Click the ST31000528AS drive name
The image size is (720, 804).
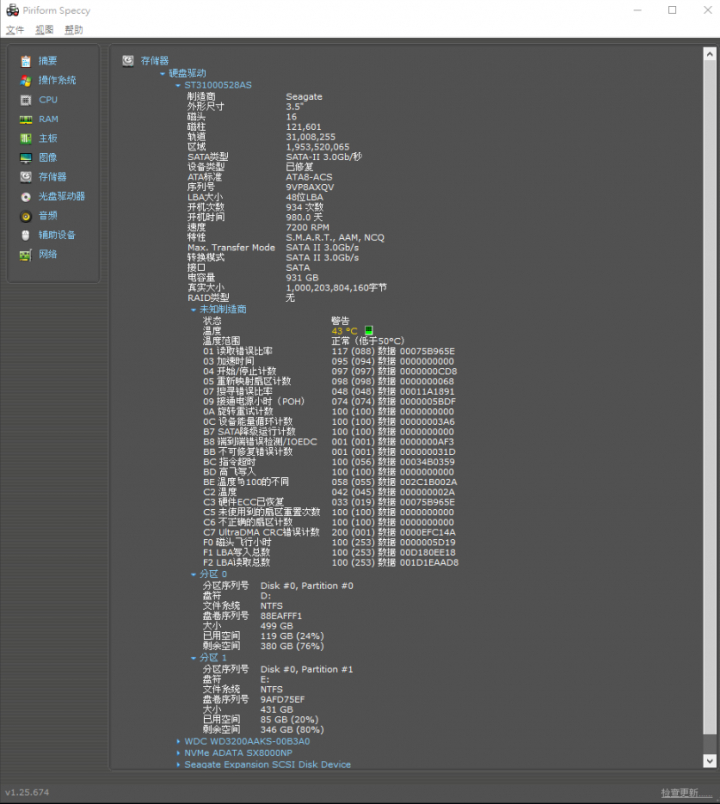click(x=218, y=85)
